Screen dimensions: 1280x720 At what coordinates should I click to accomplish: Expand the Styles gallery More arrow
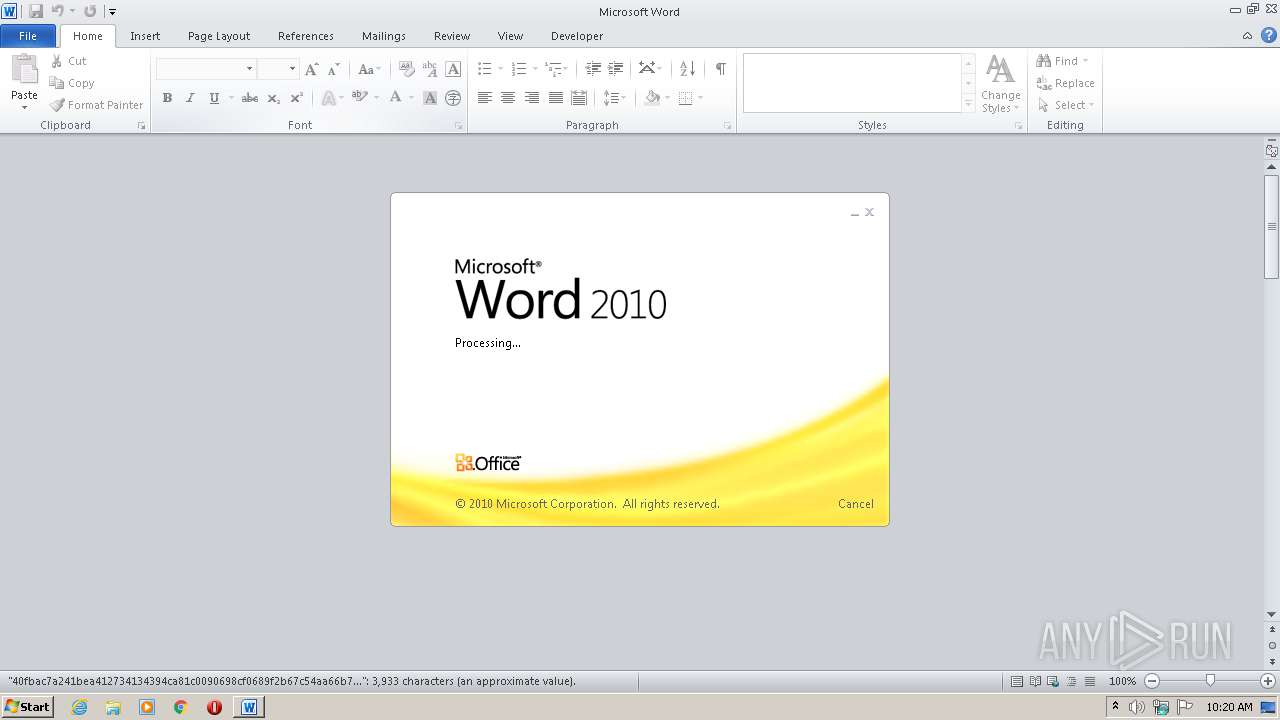click(x=968, y=104)
